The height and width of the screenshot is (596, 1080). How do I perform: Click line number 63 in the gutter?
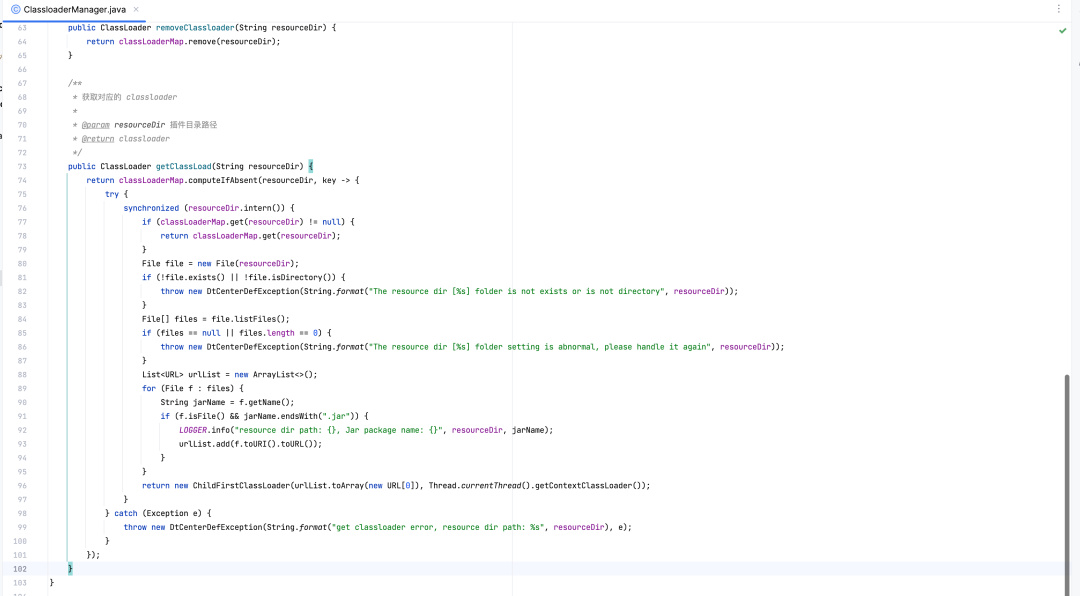point(21,27)
